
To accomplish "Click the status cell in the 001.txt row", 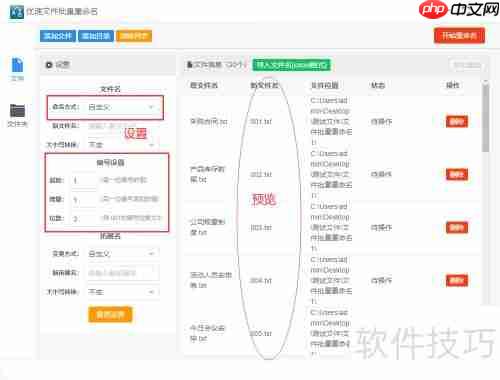I will [x=381, y=122].
